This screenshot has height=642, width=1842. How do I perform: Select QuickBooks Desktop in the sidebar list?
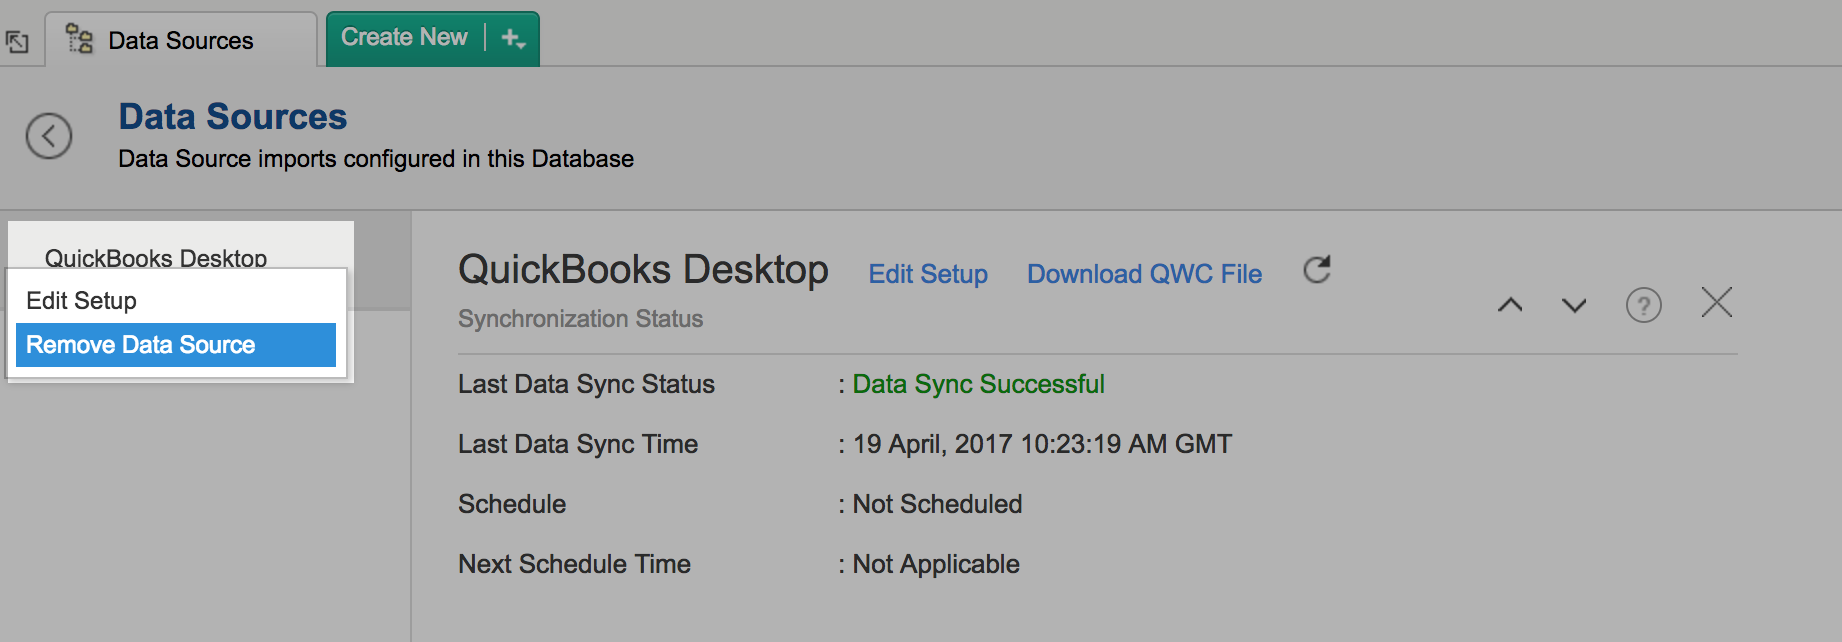156,256
